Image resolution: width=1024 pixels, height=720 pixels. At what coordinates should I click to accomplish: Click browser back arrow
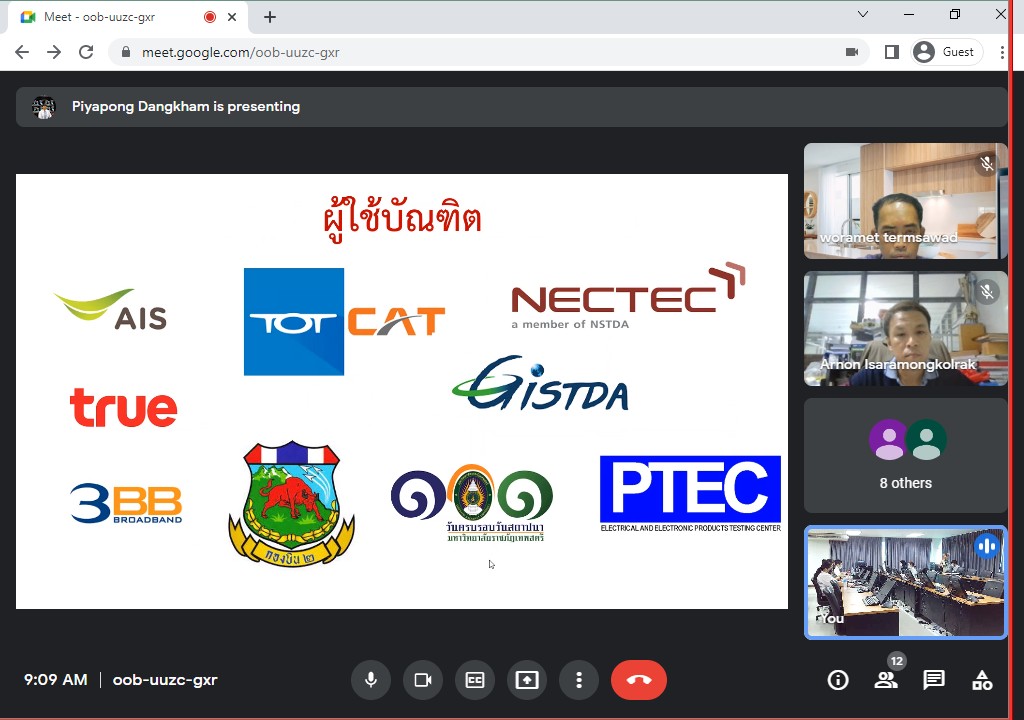(22, 52)
